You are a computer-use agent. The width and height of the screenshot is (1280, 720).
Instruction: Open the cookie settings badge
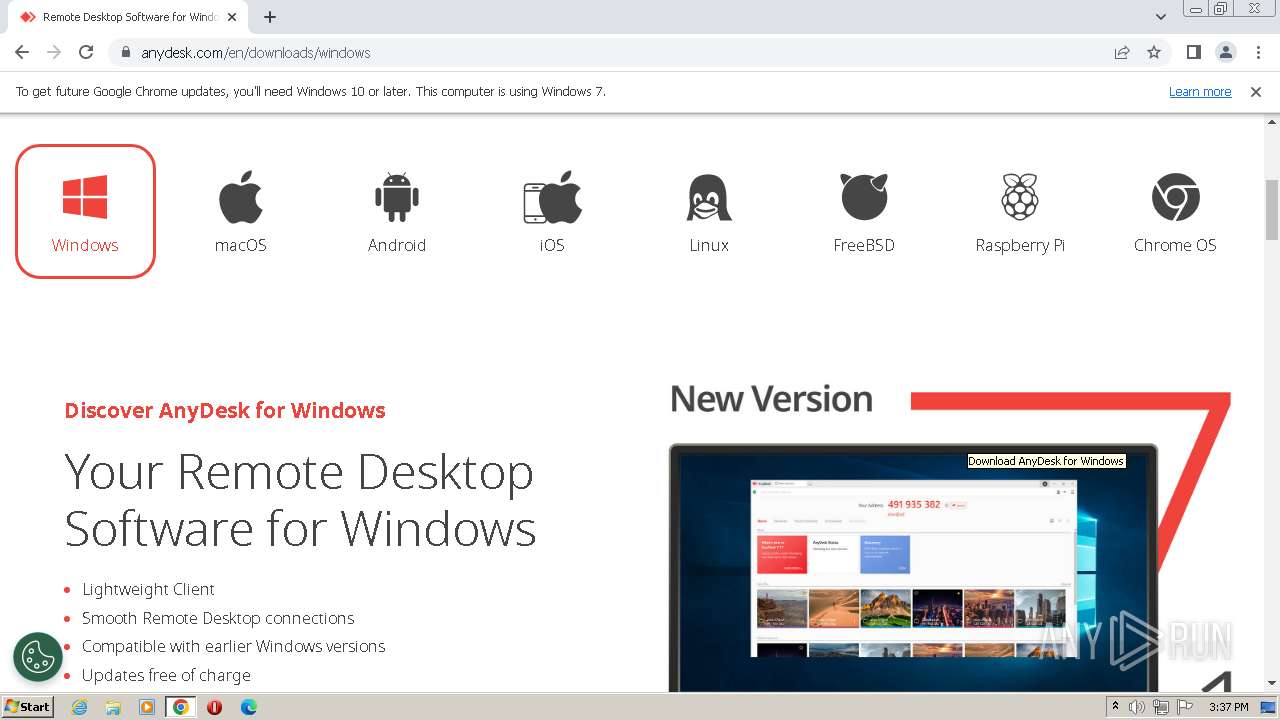click(38, 657)
